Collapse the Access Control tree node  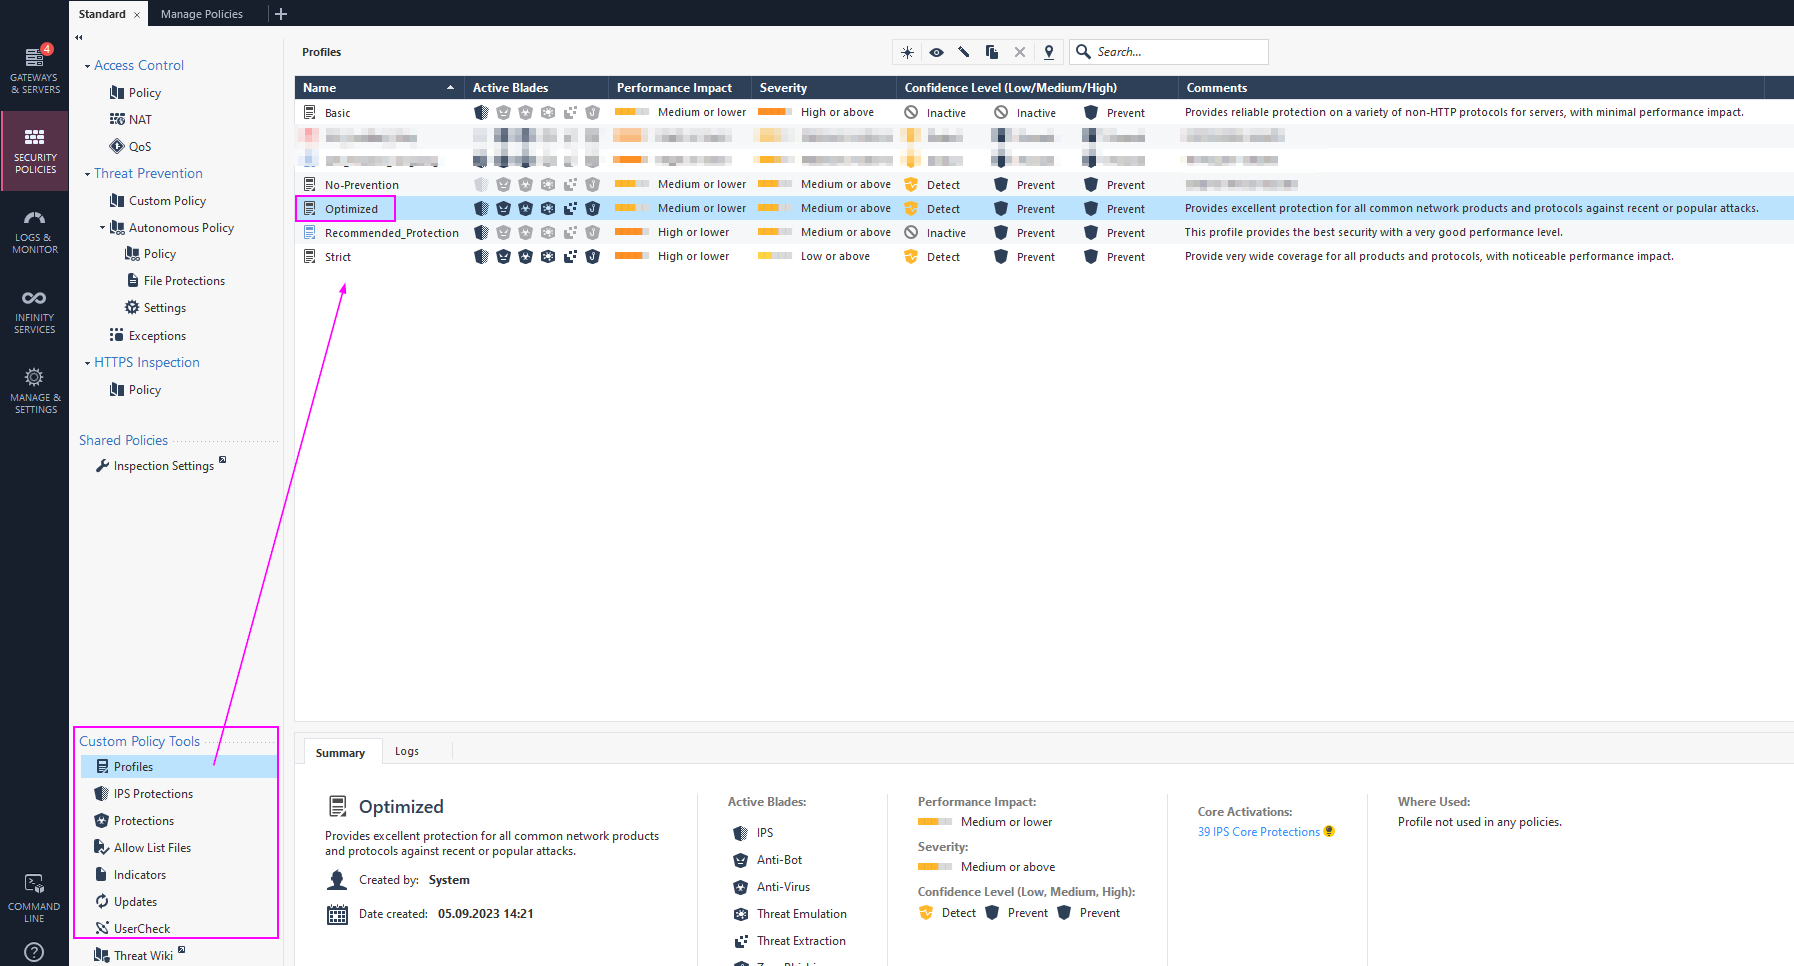[x=87, y=66]
